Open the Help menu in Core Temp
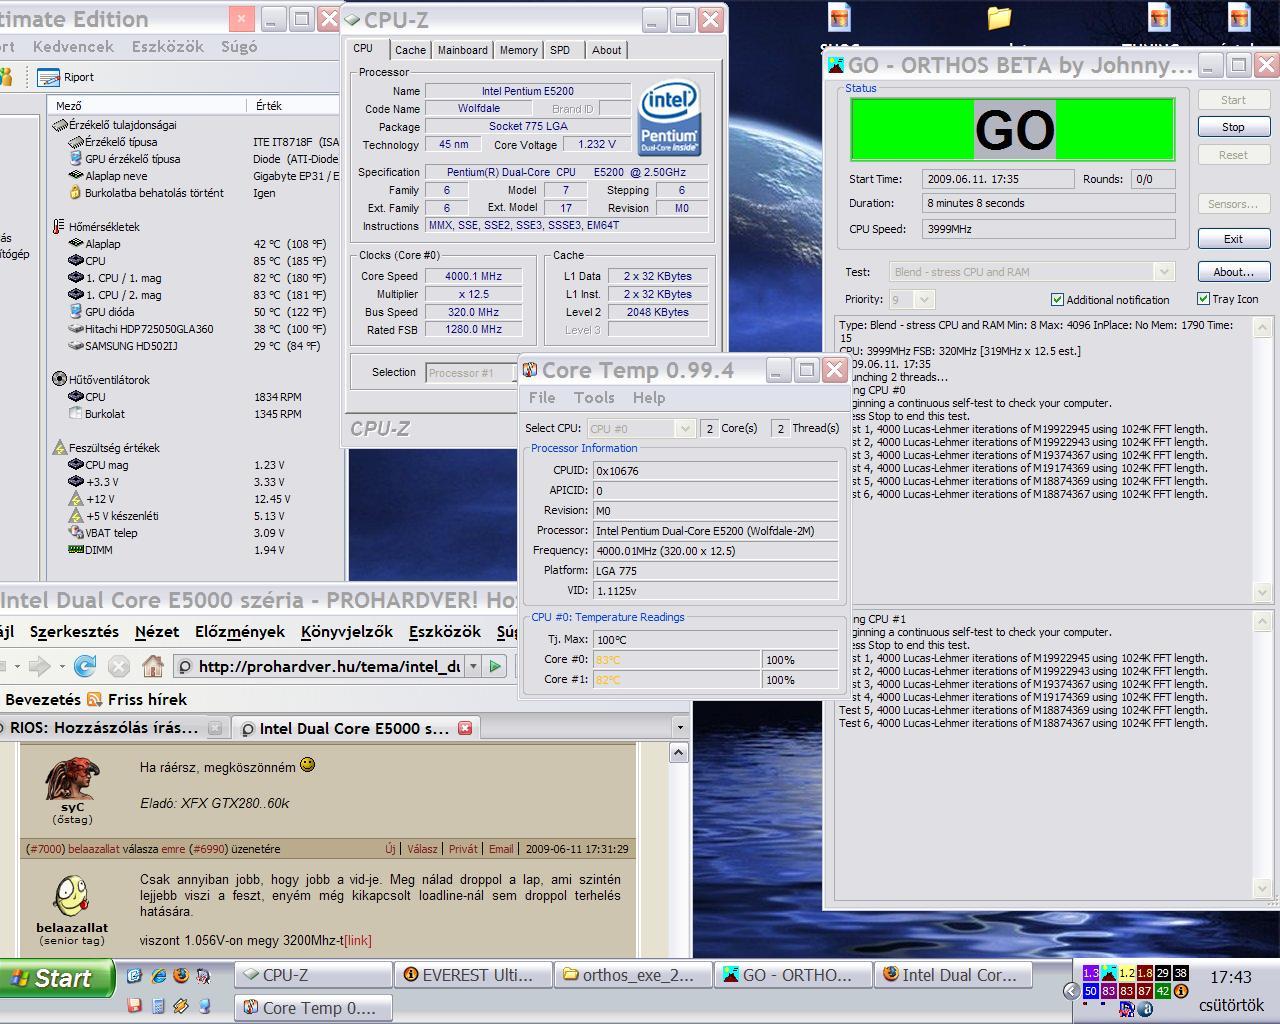This screenshot has width=1280, height=1024. coord(649,398)
